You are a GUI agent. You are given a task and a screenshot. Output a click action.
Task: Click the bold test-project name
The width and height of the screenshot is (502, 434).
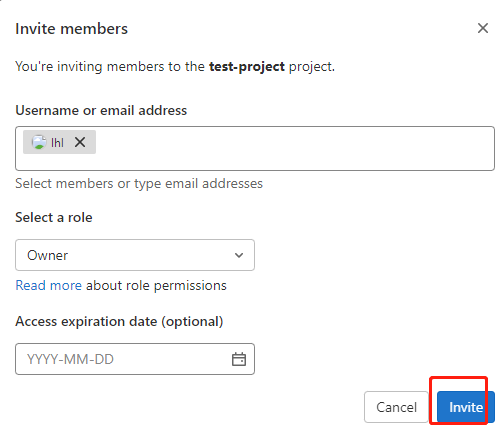coord(247,67)
